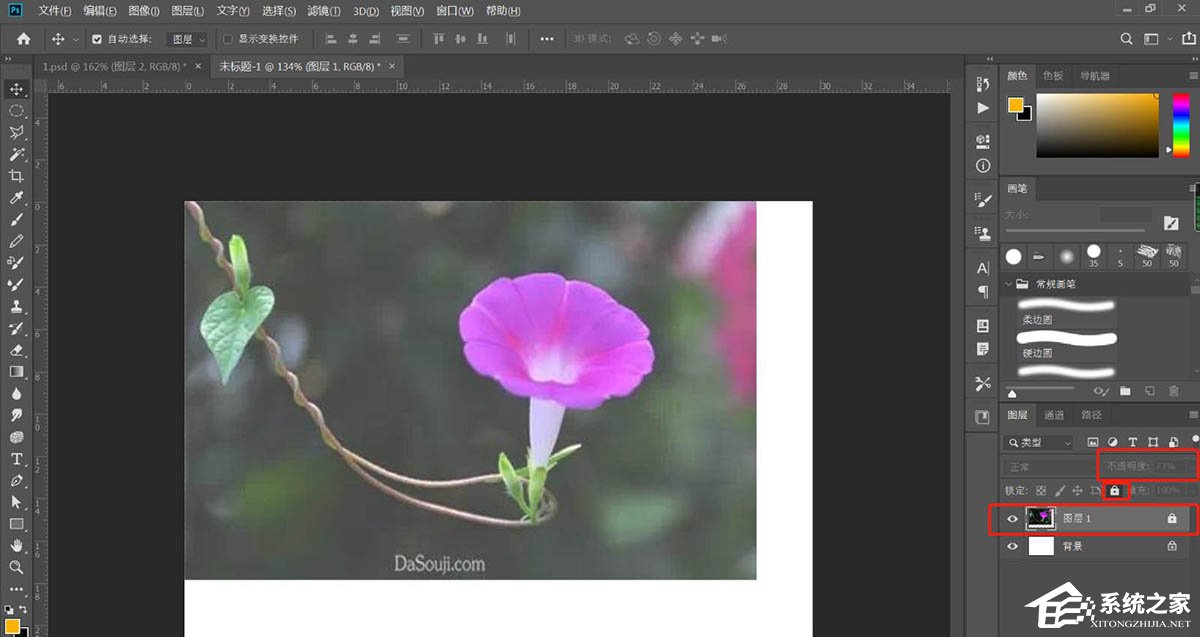Open the 滤镜 menu
Screen dimensions: 1200x637
click(323, 11)
